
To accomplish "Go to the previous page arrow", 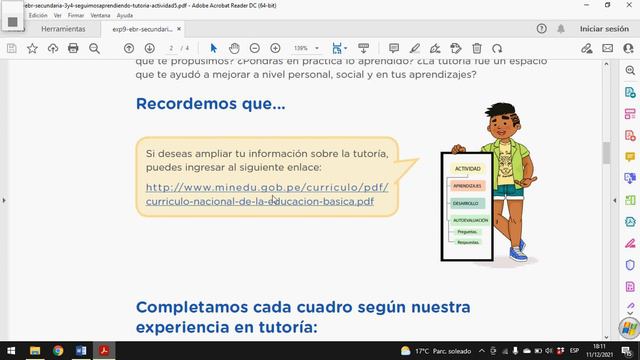I will point(129,49).
